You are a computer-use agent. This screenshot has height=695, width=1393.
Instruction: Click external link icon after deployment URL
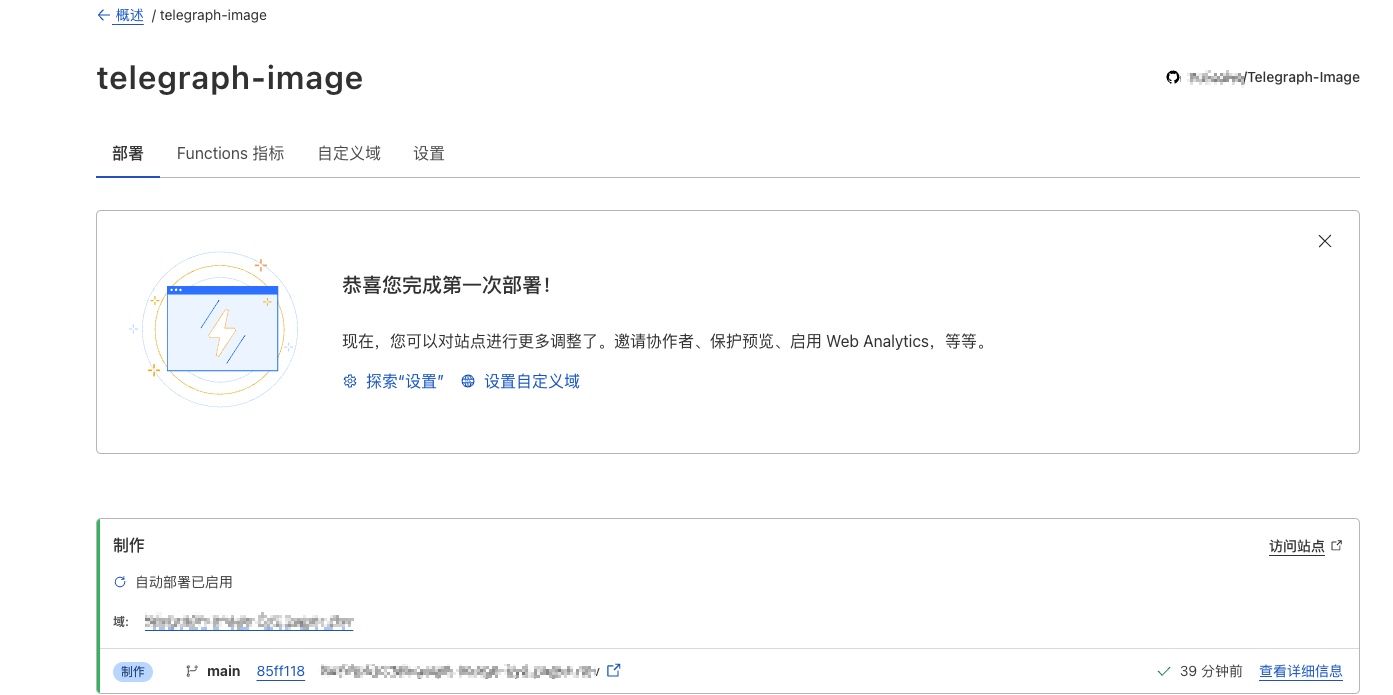[x=614, y=670]
